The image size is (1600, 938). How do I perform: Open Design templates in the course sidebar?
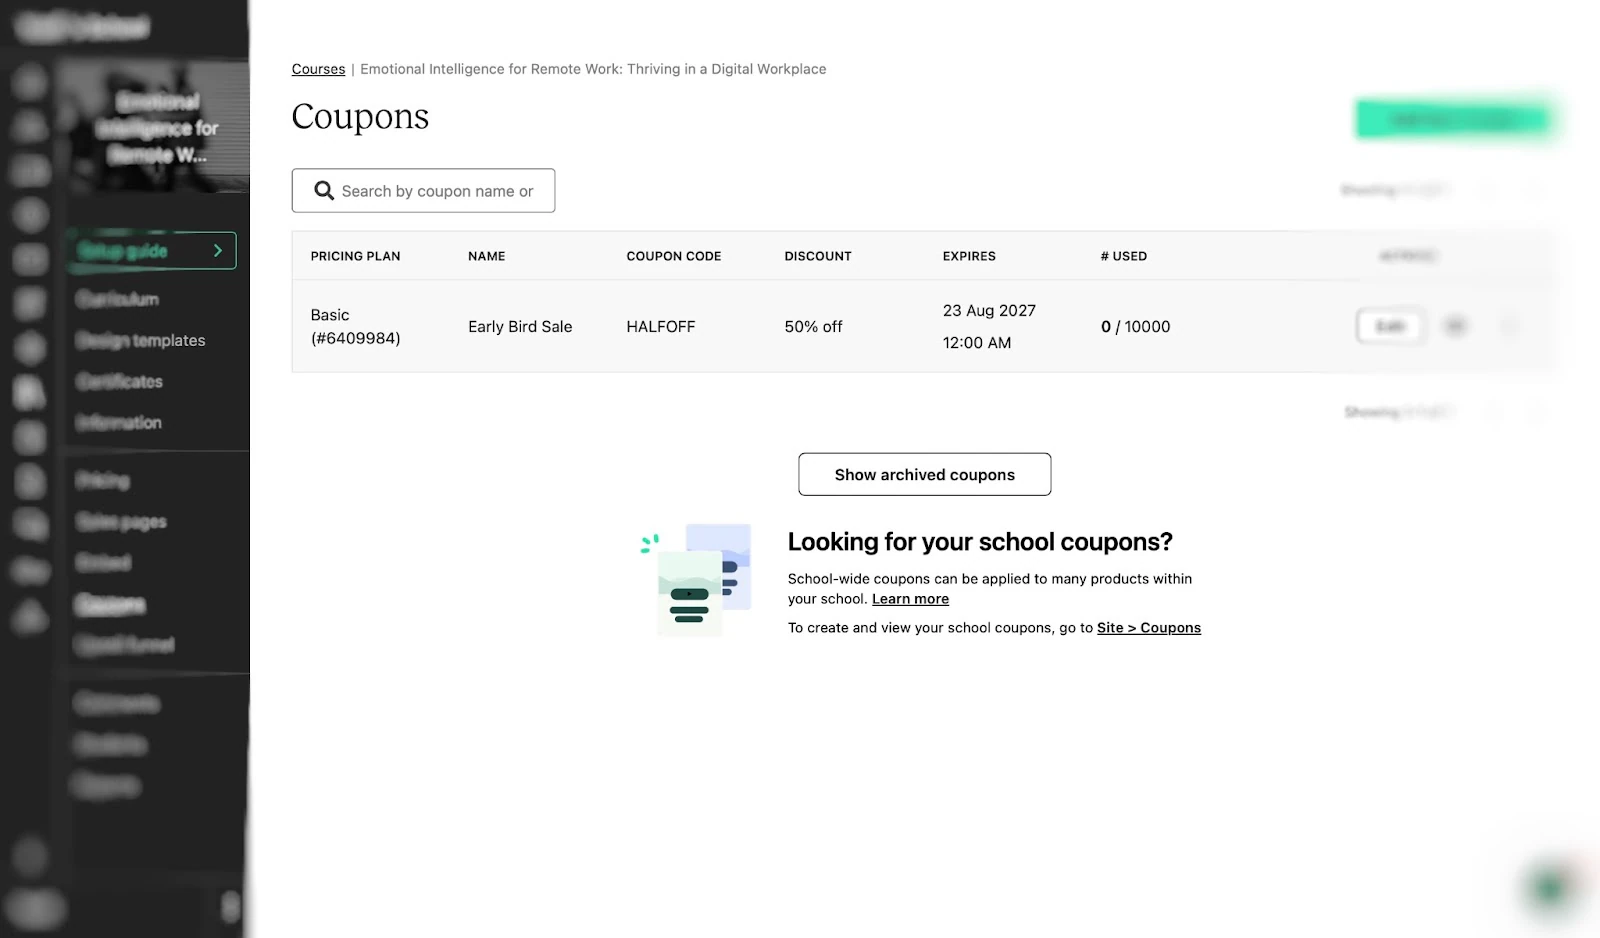coord(141,340)
